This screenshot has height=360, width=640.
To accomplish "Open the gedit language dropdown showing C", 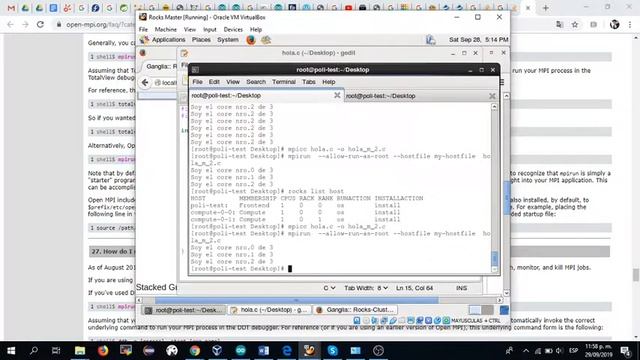I will point(329,288).
